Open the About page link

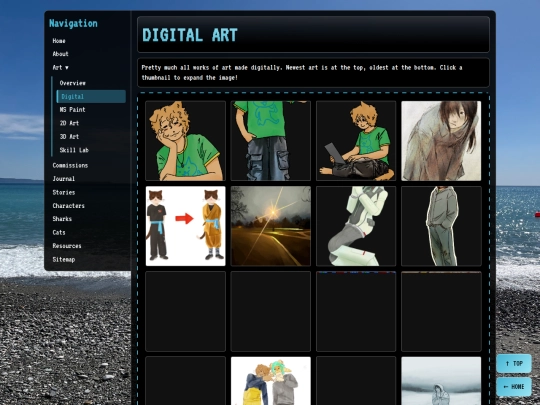[x=61, y=54]
